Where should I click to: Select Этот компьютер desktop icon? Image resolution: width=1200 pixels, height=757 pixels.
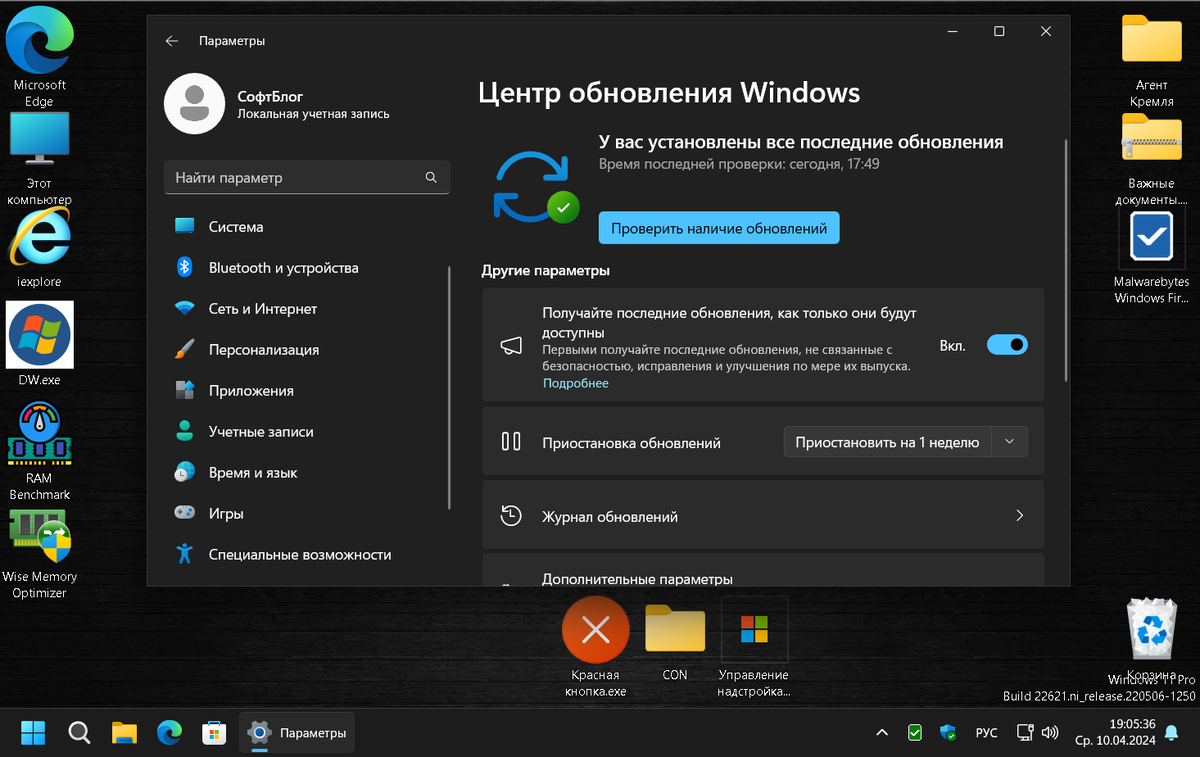pyautogui.click(x=39, y=158)
